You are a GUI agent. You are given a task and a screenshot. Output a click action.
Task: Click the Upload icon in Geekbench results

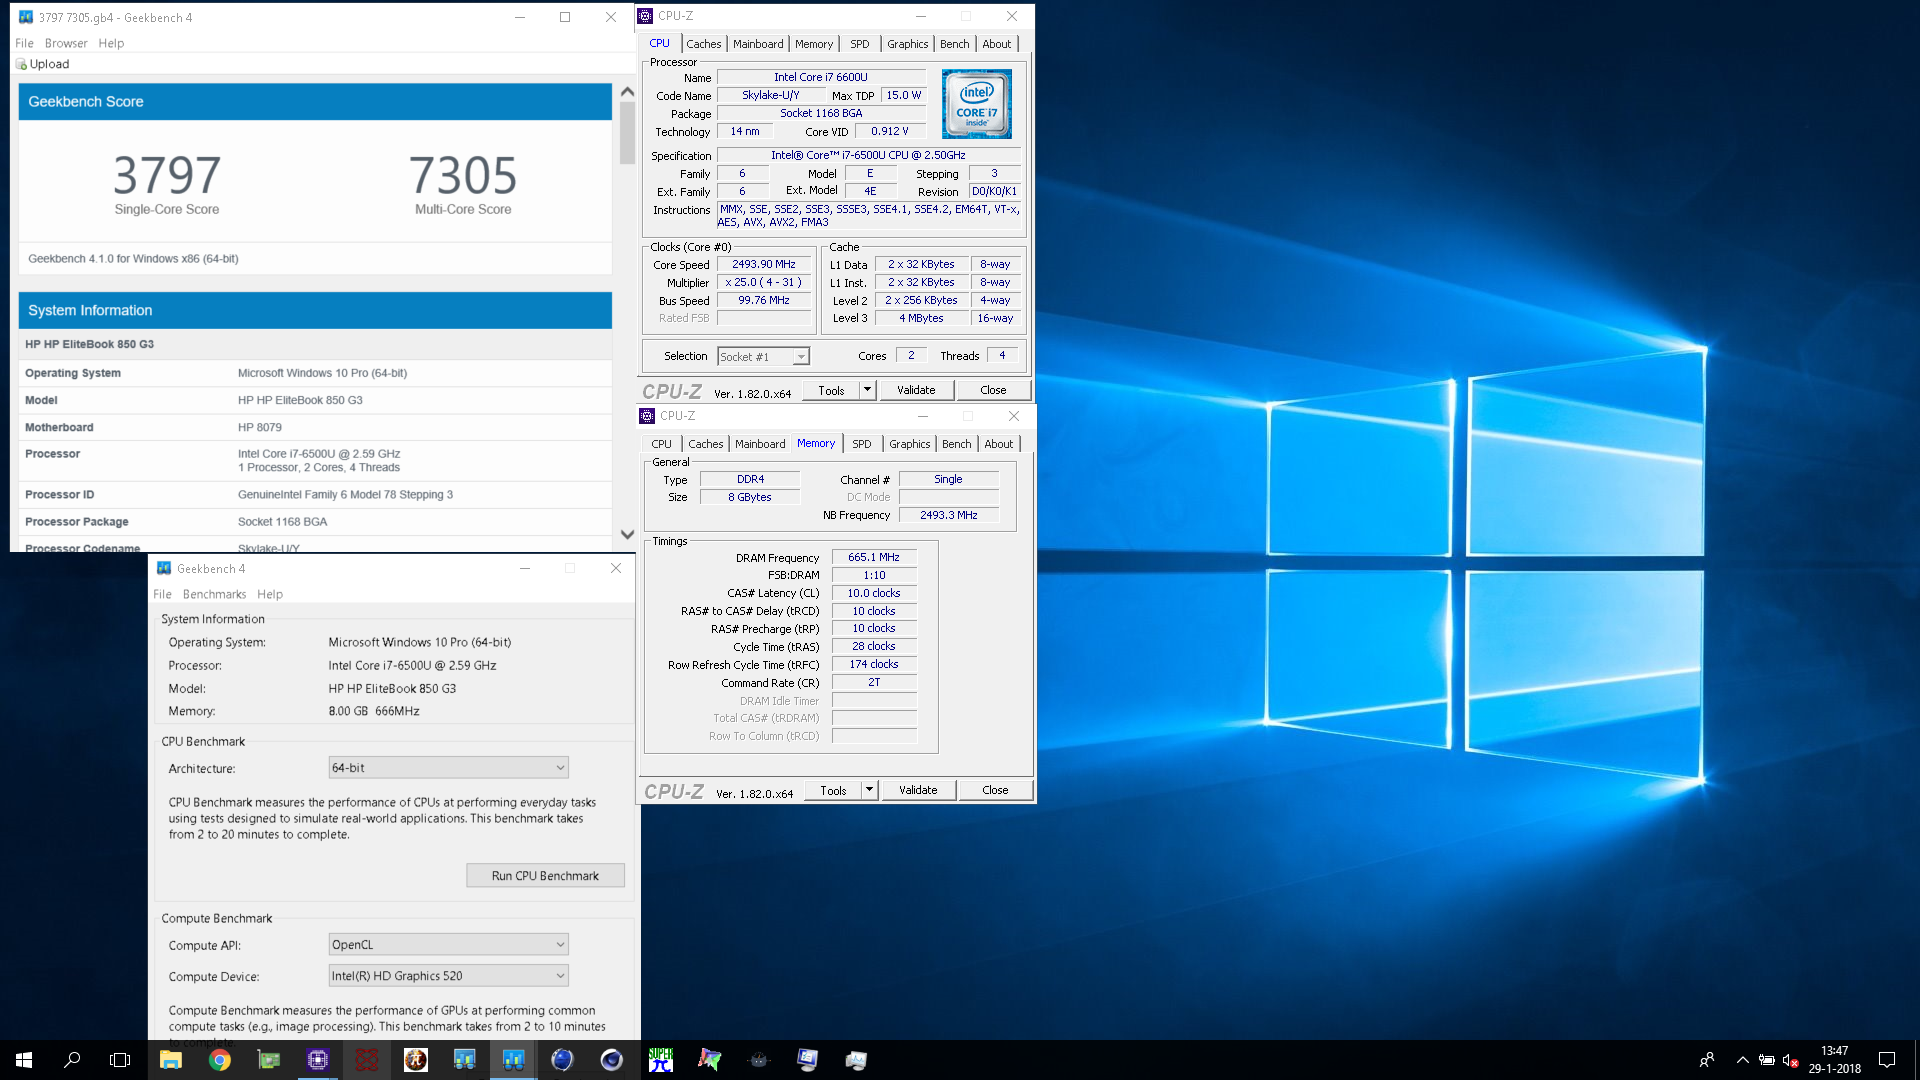[x=21, y=64]
